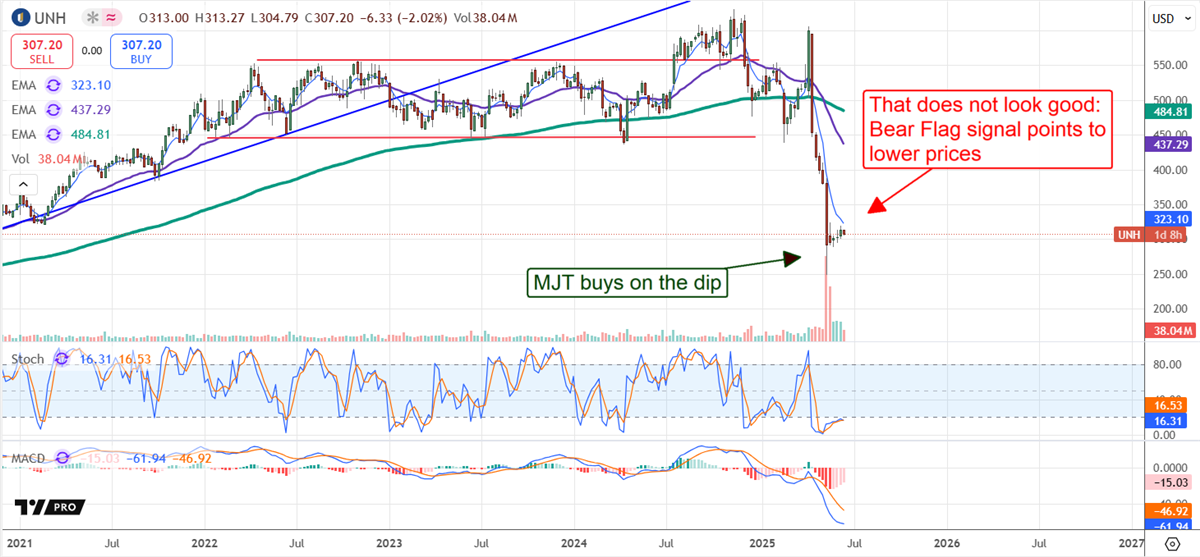The height and width of the screenshot is (557, 1200).
Task: Click the 0.00 spread value between SELL and BUY
Action: click(x=92, y=50)
